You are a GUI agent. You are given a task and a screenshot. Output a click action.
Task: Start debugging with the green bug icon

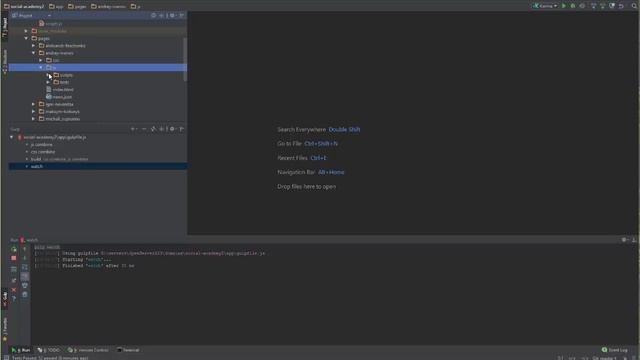(x=573, y=6)
